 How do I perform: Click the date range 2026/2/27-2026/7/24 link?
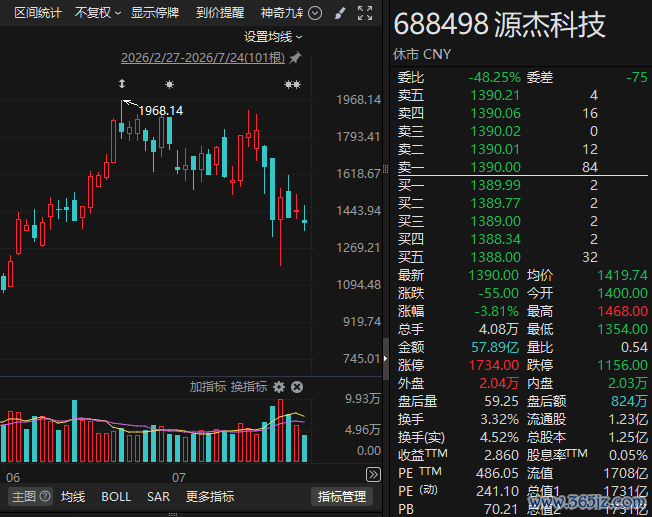(x=203, y=57)
